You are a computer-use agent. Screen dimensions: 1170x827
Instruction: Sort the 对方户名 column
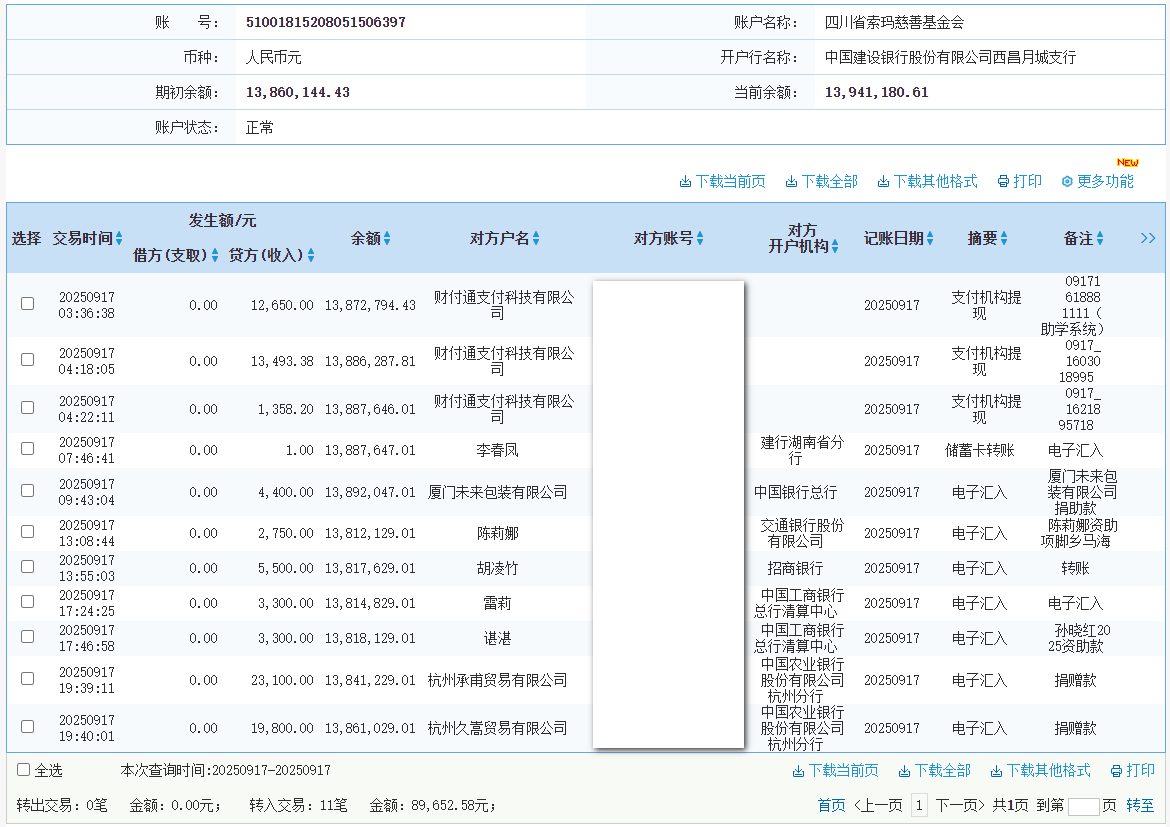(x=536, y=239)
